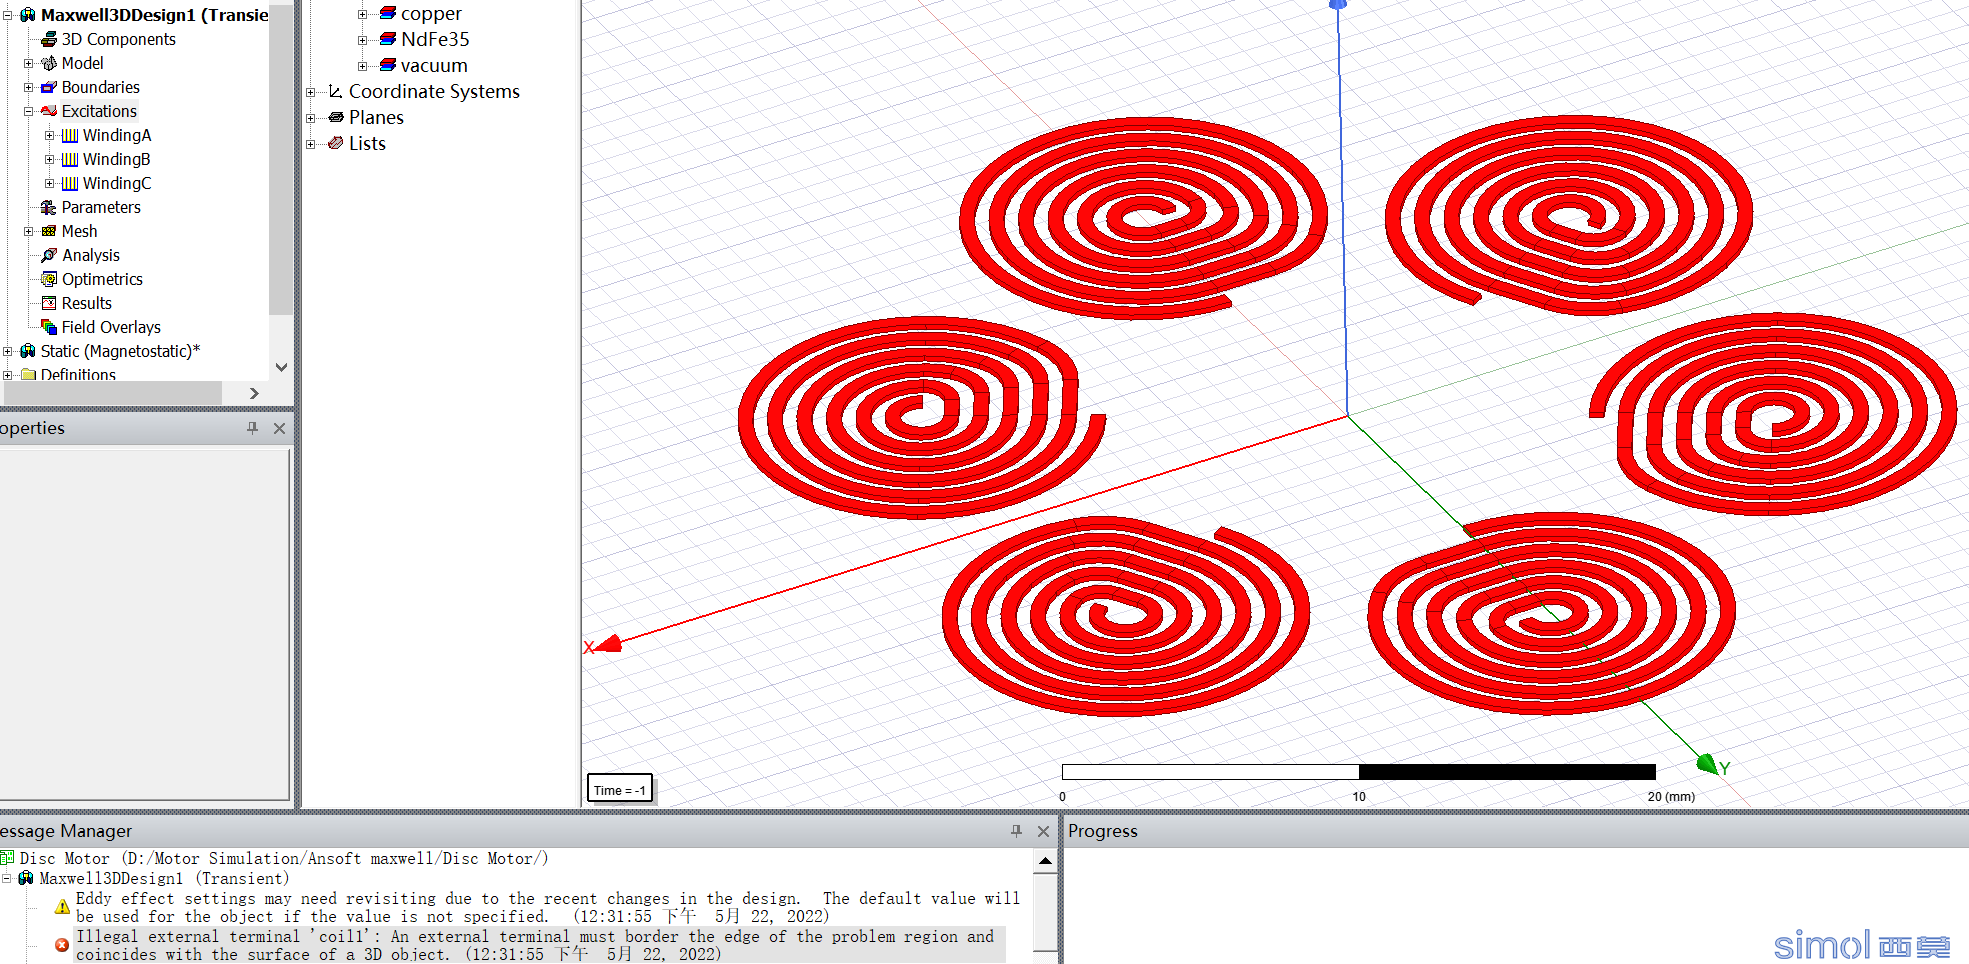Click the Field Overlays icon

[48, 327]
